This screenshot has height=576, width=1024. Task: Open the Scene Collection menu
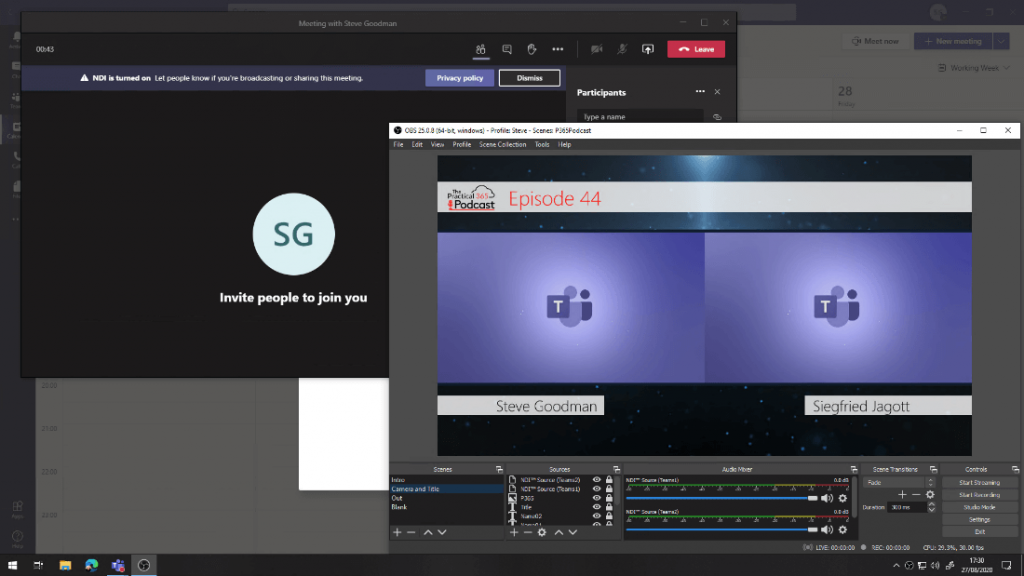(503, 145)
